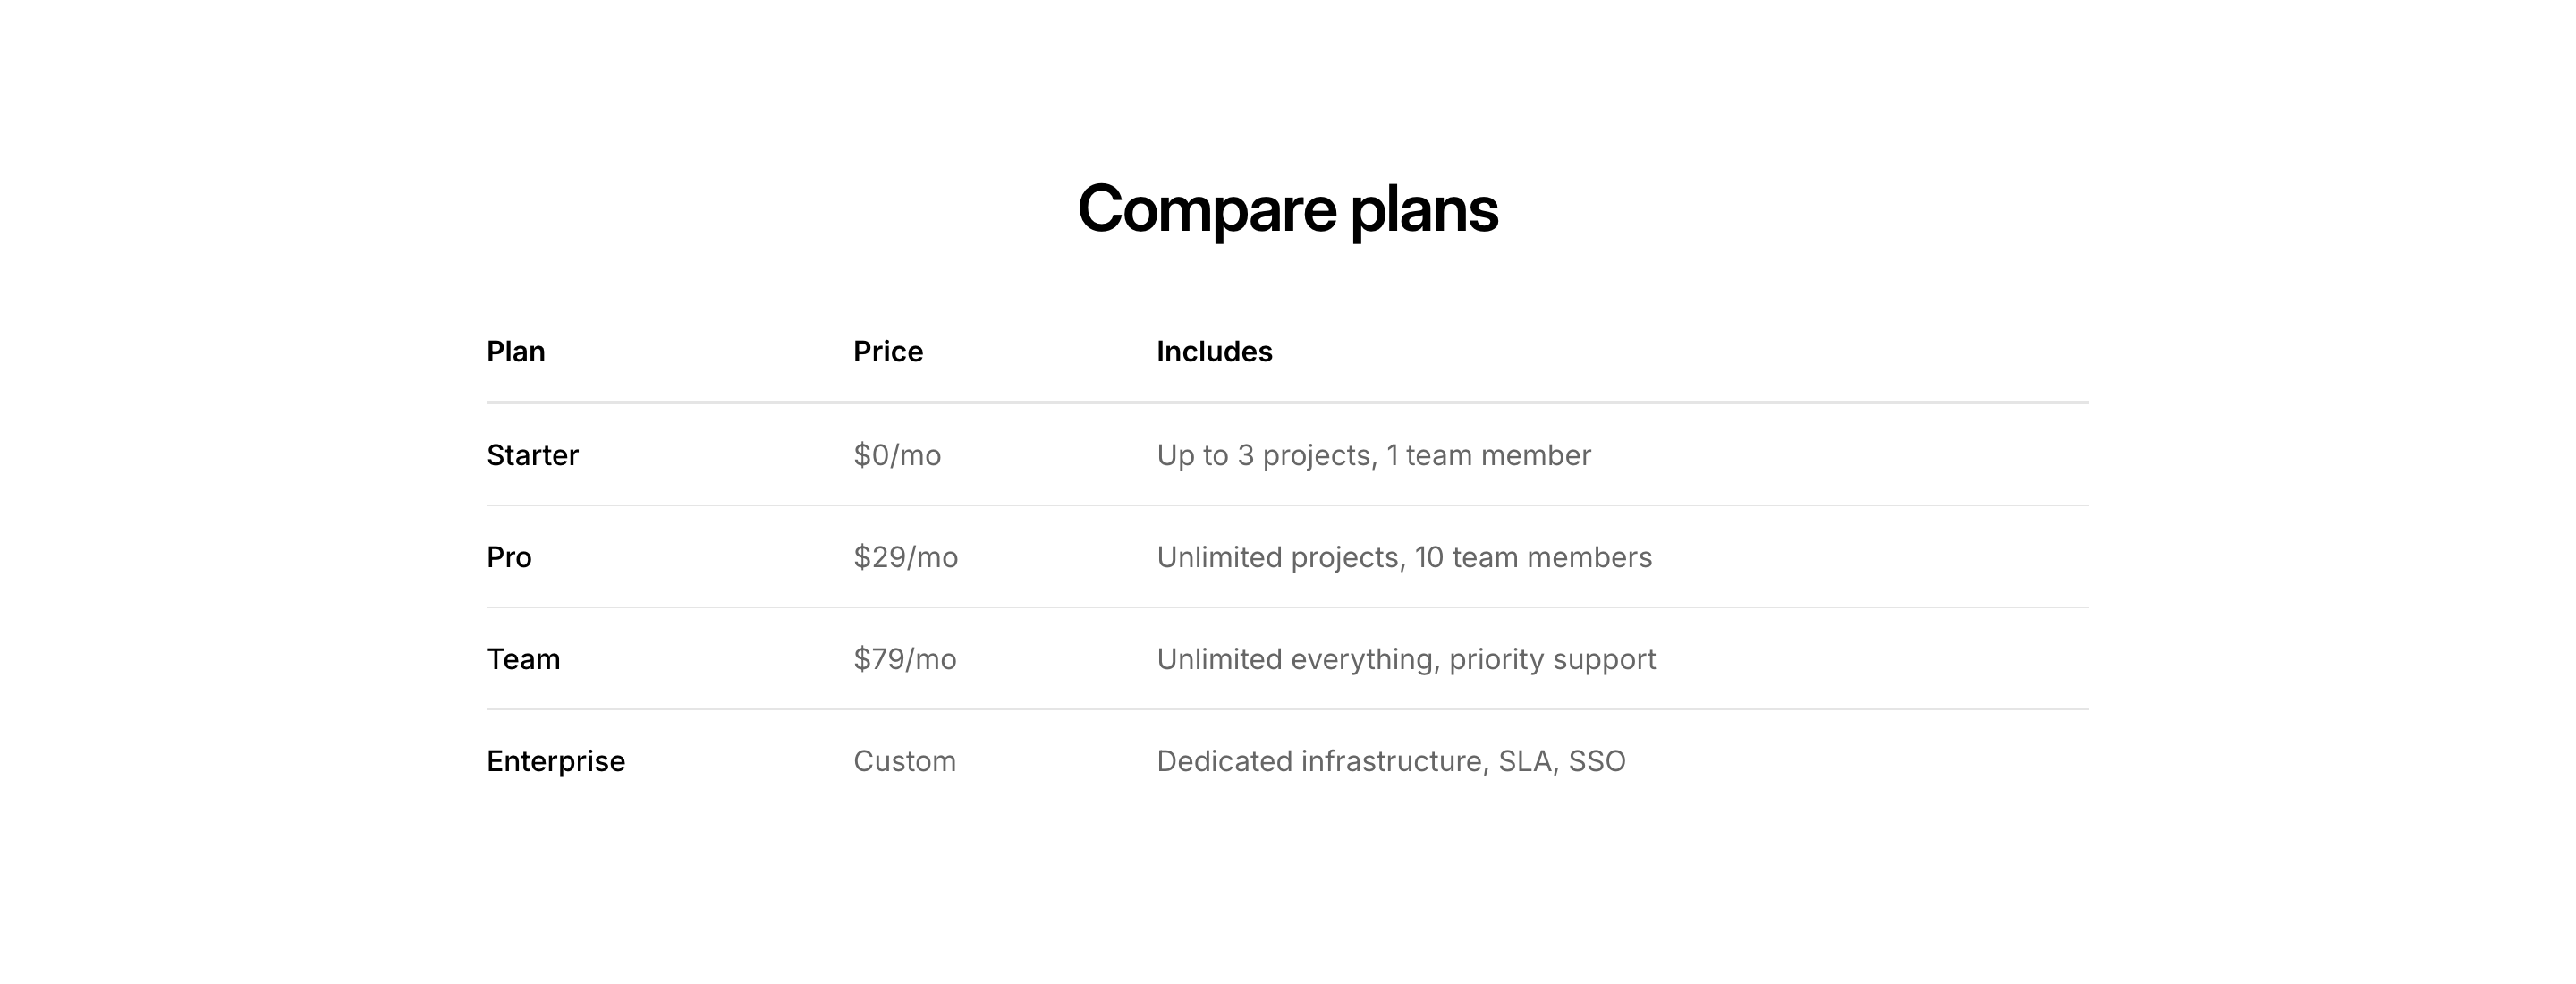Viewport: 2576px width, 984px height.
Task: Click the Custom price for Enterprise
Action: click(904, 762)
